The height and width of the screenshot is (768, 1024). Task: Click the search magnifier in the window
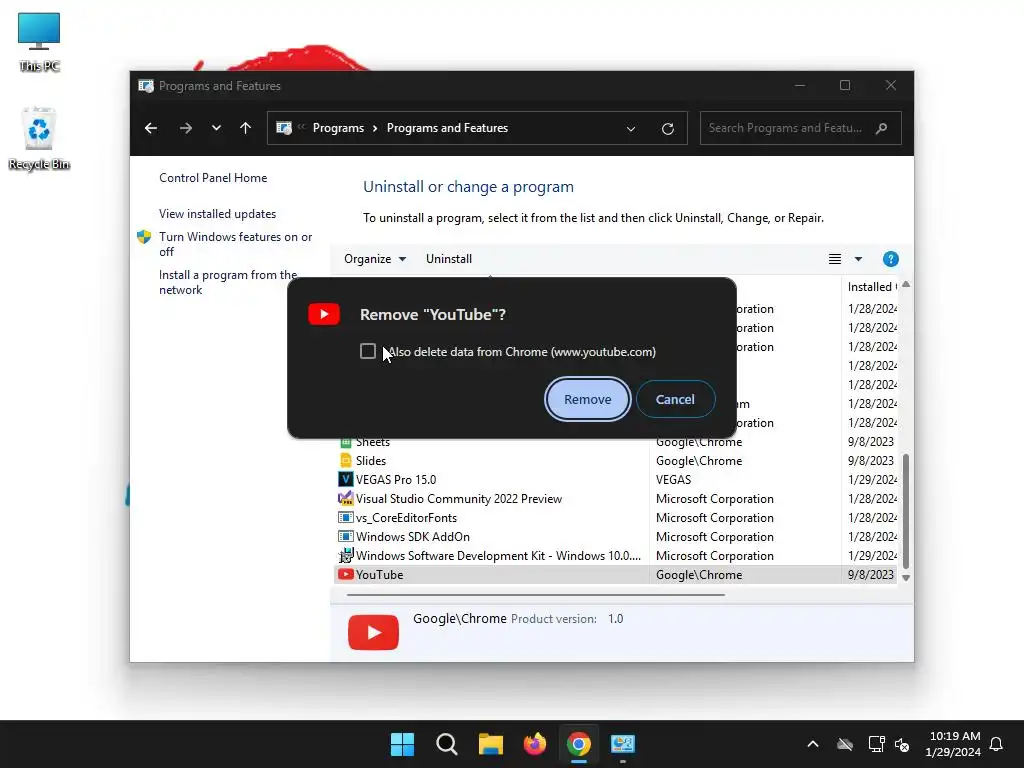point(882,128)
